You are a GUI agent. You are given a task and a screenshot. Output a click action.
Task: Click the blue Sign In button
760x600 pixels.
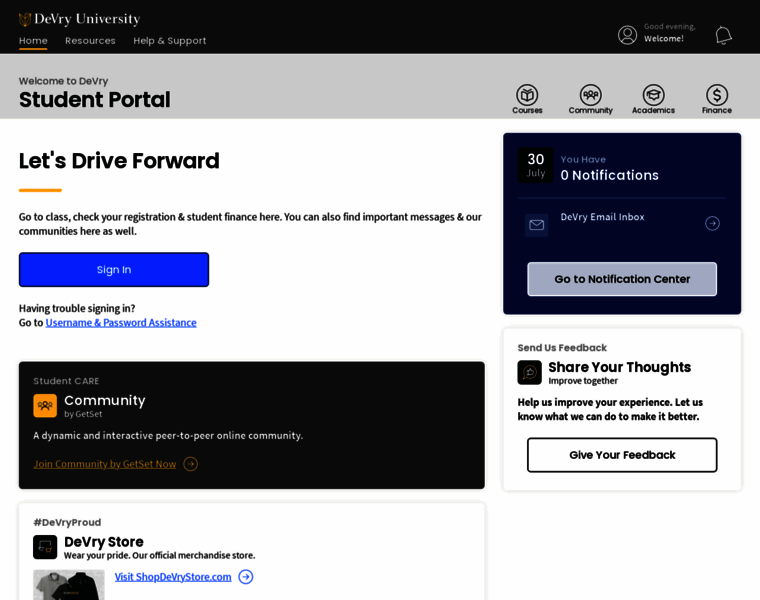(114, 269)
